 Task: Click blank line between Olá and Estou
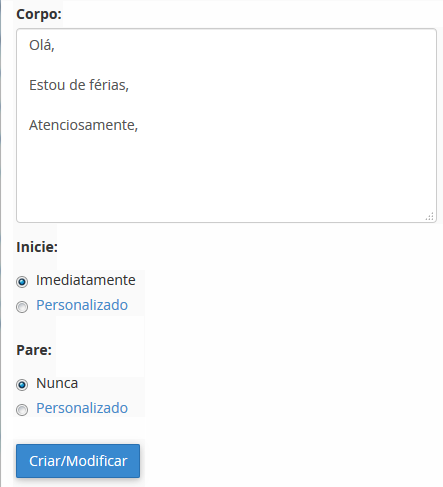[x=226, y=65]
